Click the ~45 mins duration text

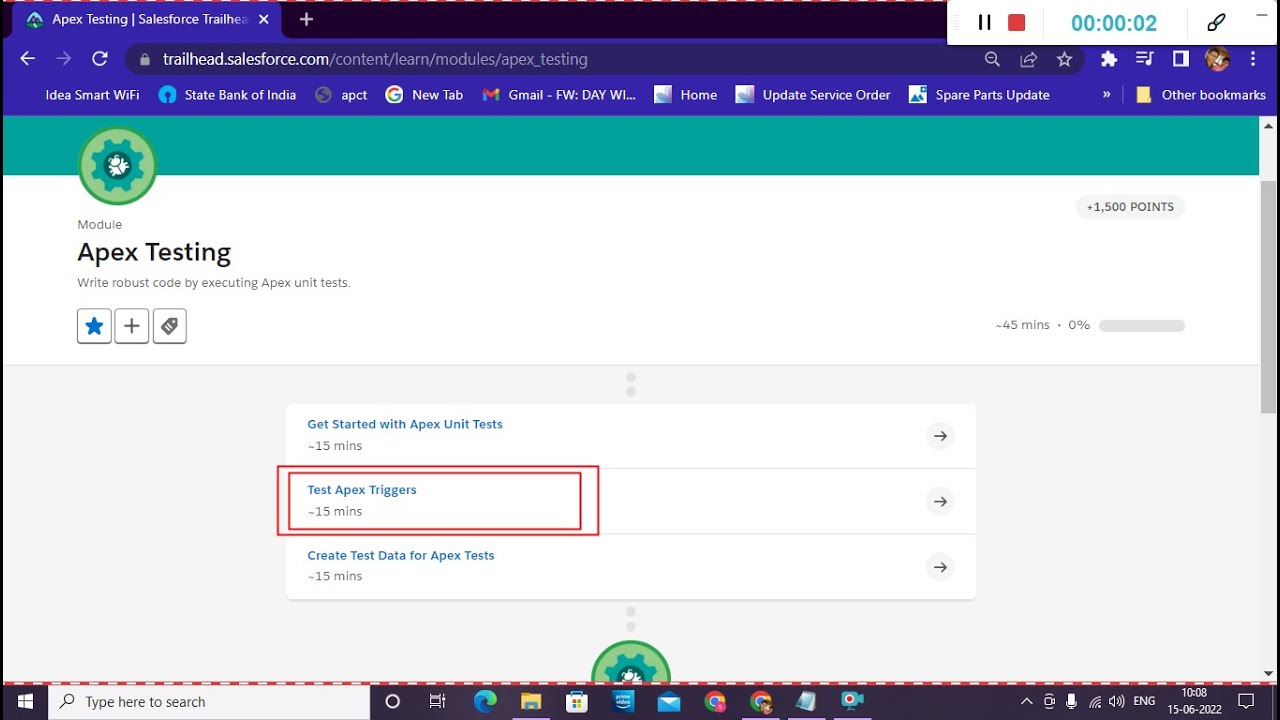point(1022,325)
